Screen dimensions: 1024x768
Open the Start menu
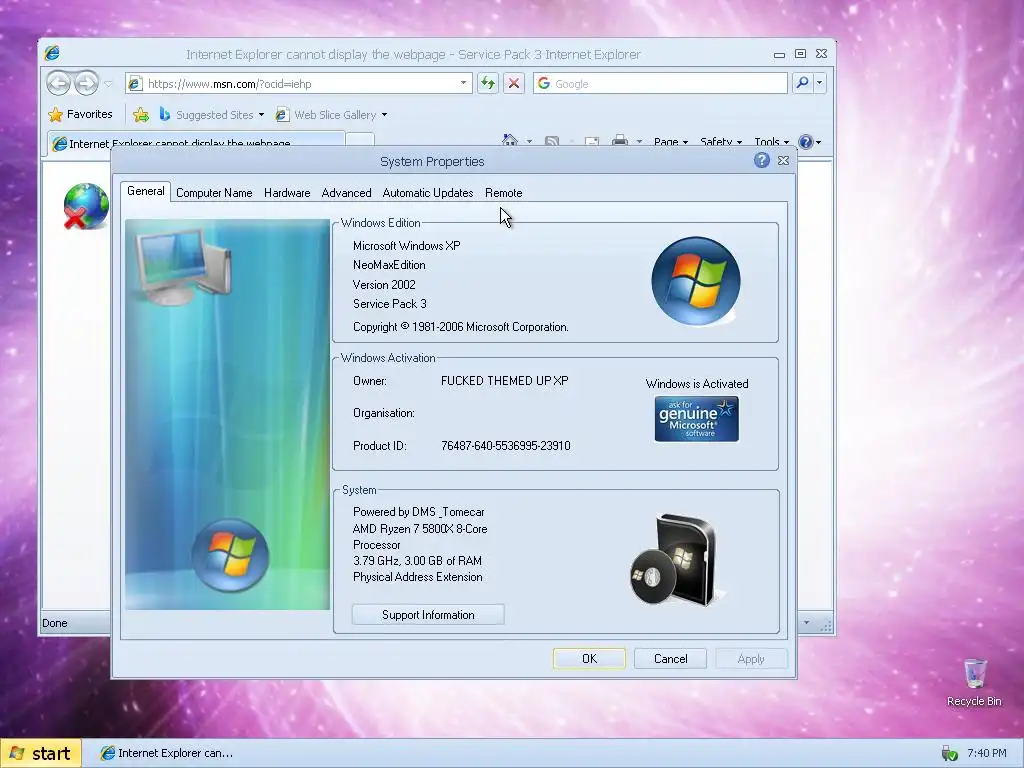[x=41, y=753]
